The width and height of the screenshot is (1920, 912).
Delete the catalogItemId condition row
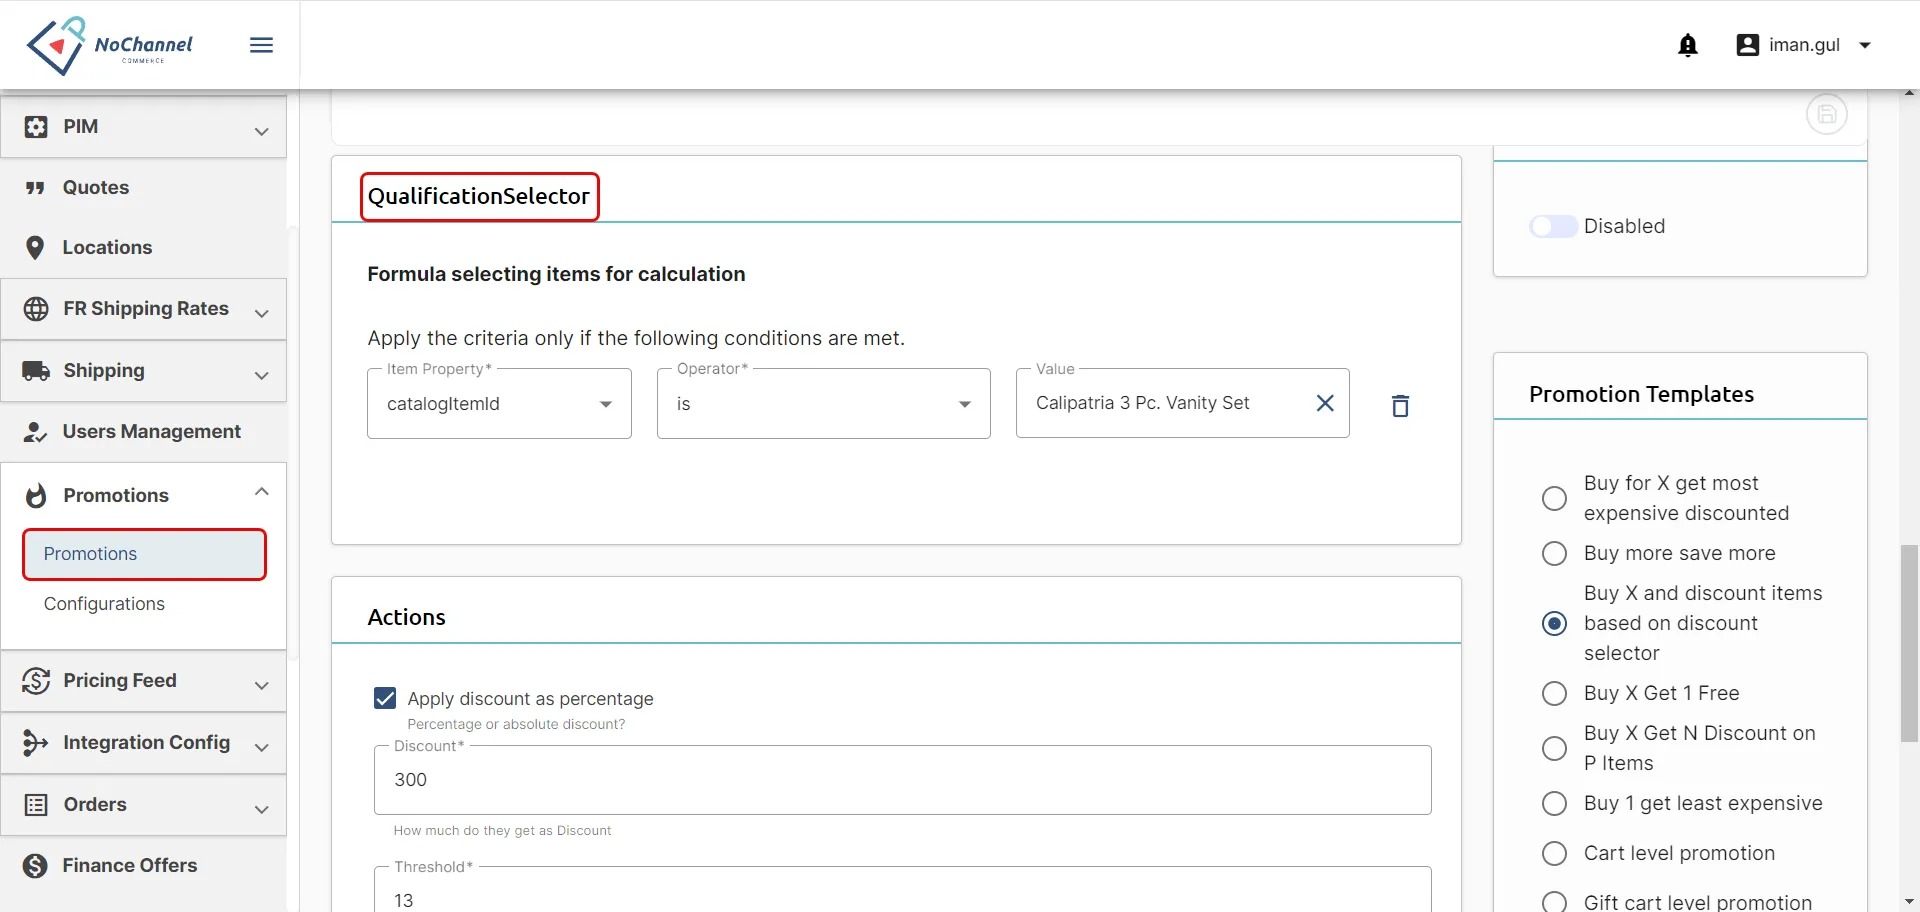(1400, 405)
